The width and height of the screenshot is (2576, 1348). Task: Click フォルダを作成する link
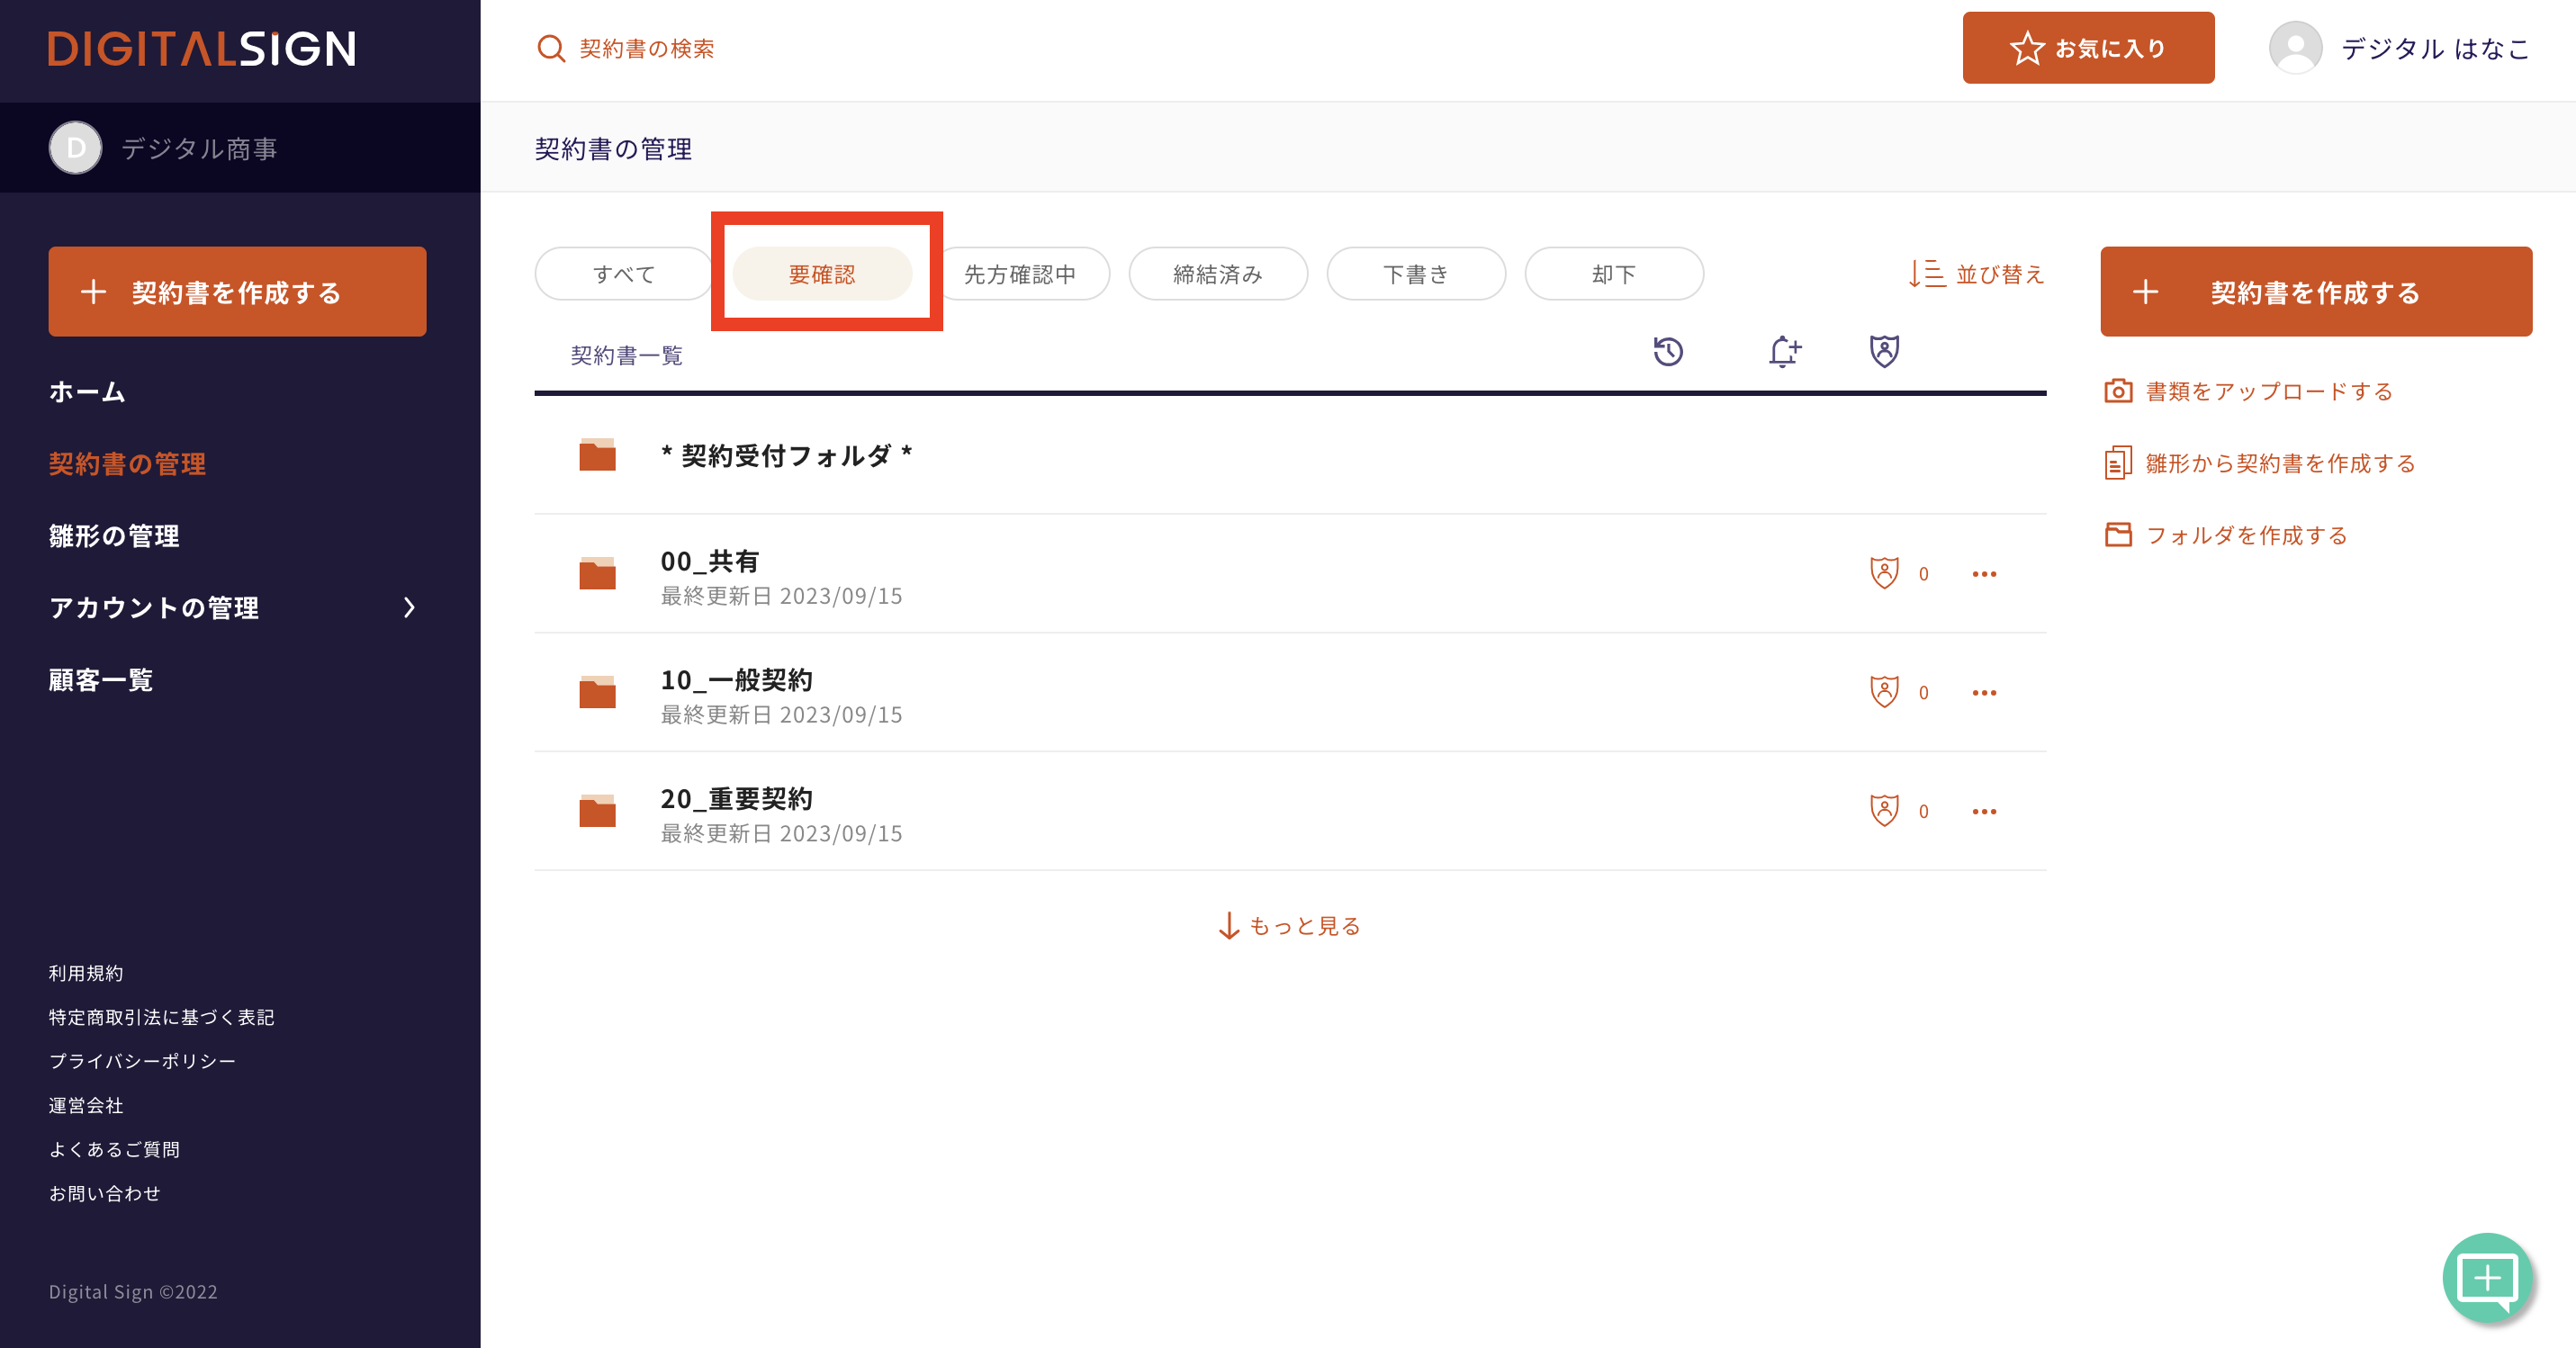tap(2245, 535)
